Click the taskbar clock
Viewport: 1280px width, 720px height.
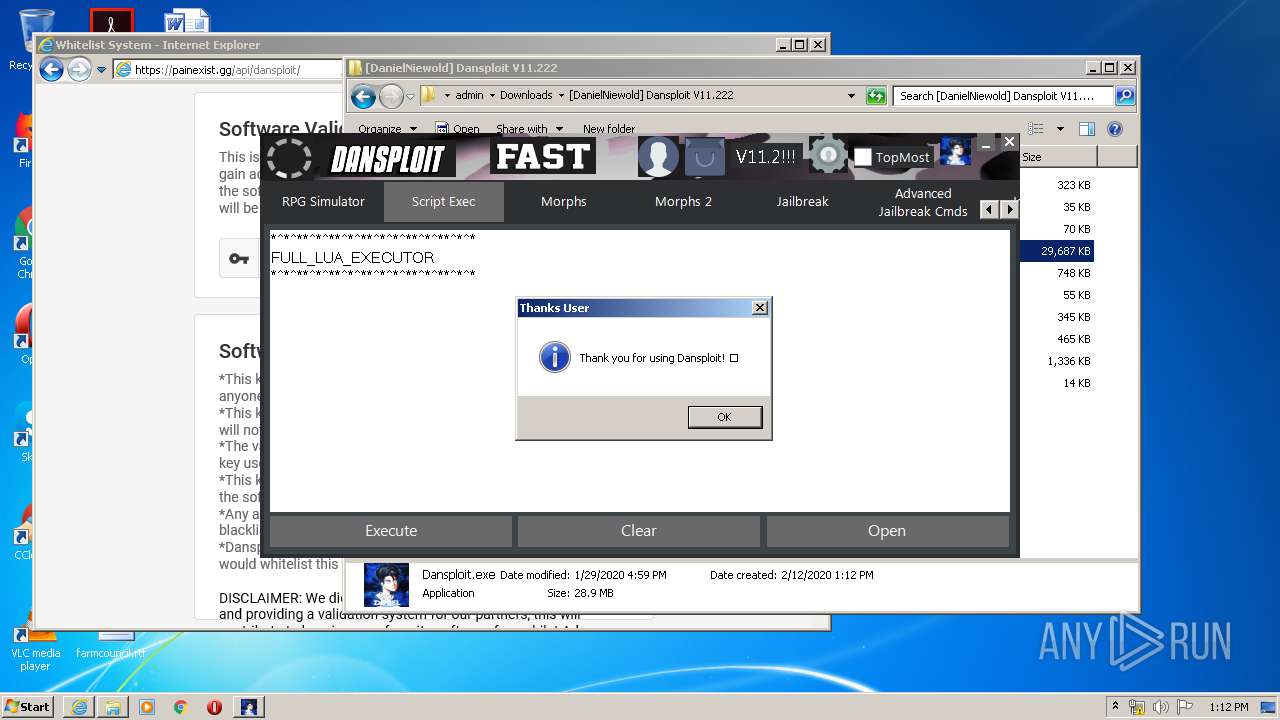pos(1228,707)
